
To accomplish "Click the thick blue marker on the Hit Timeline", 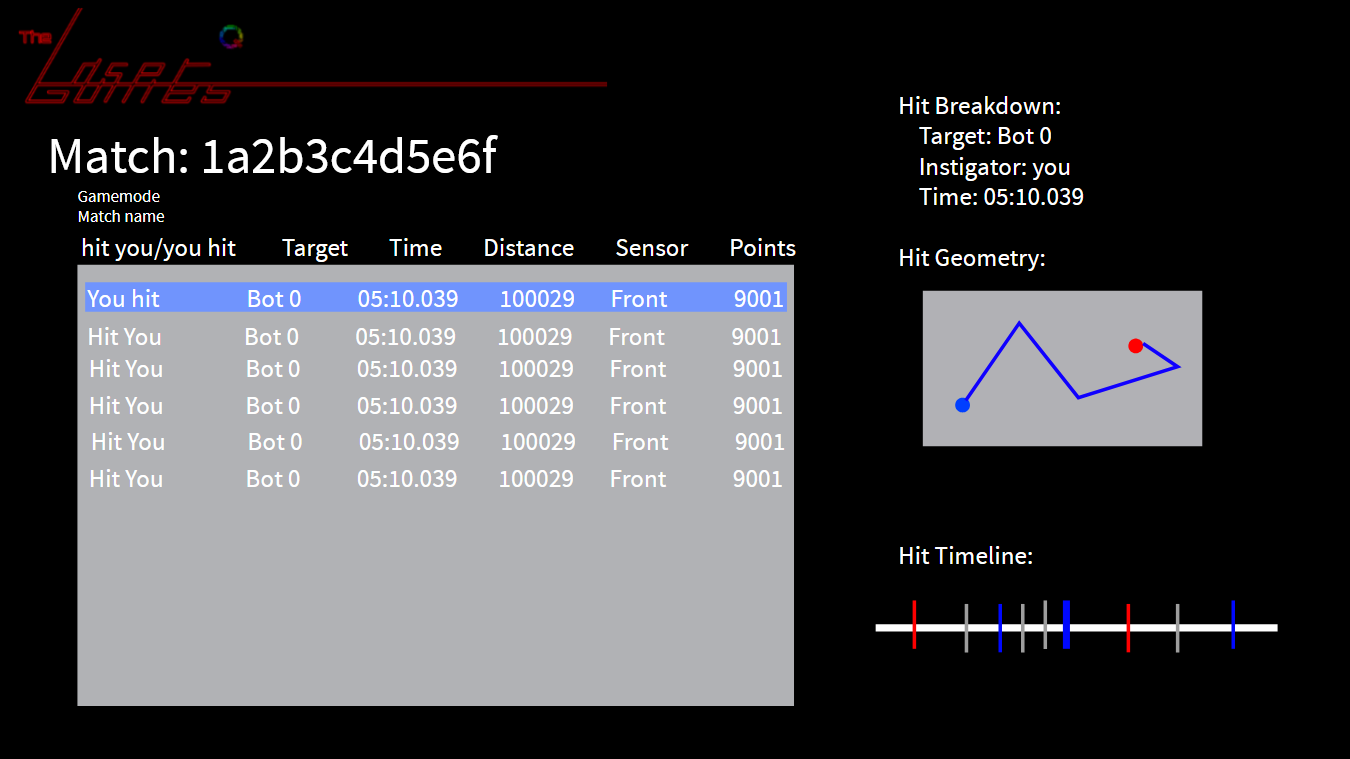I will [1066, 628].
